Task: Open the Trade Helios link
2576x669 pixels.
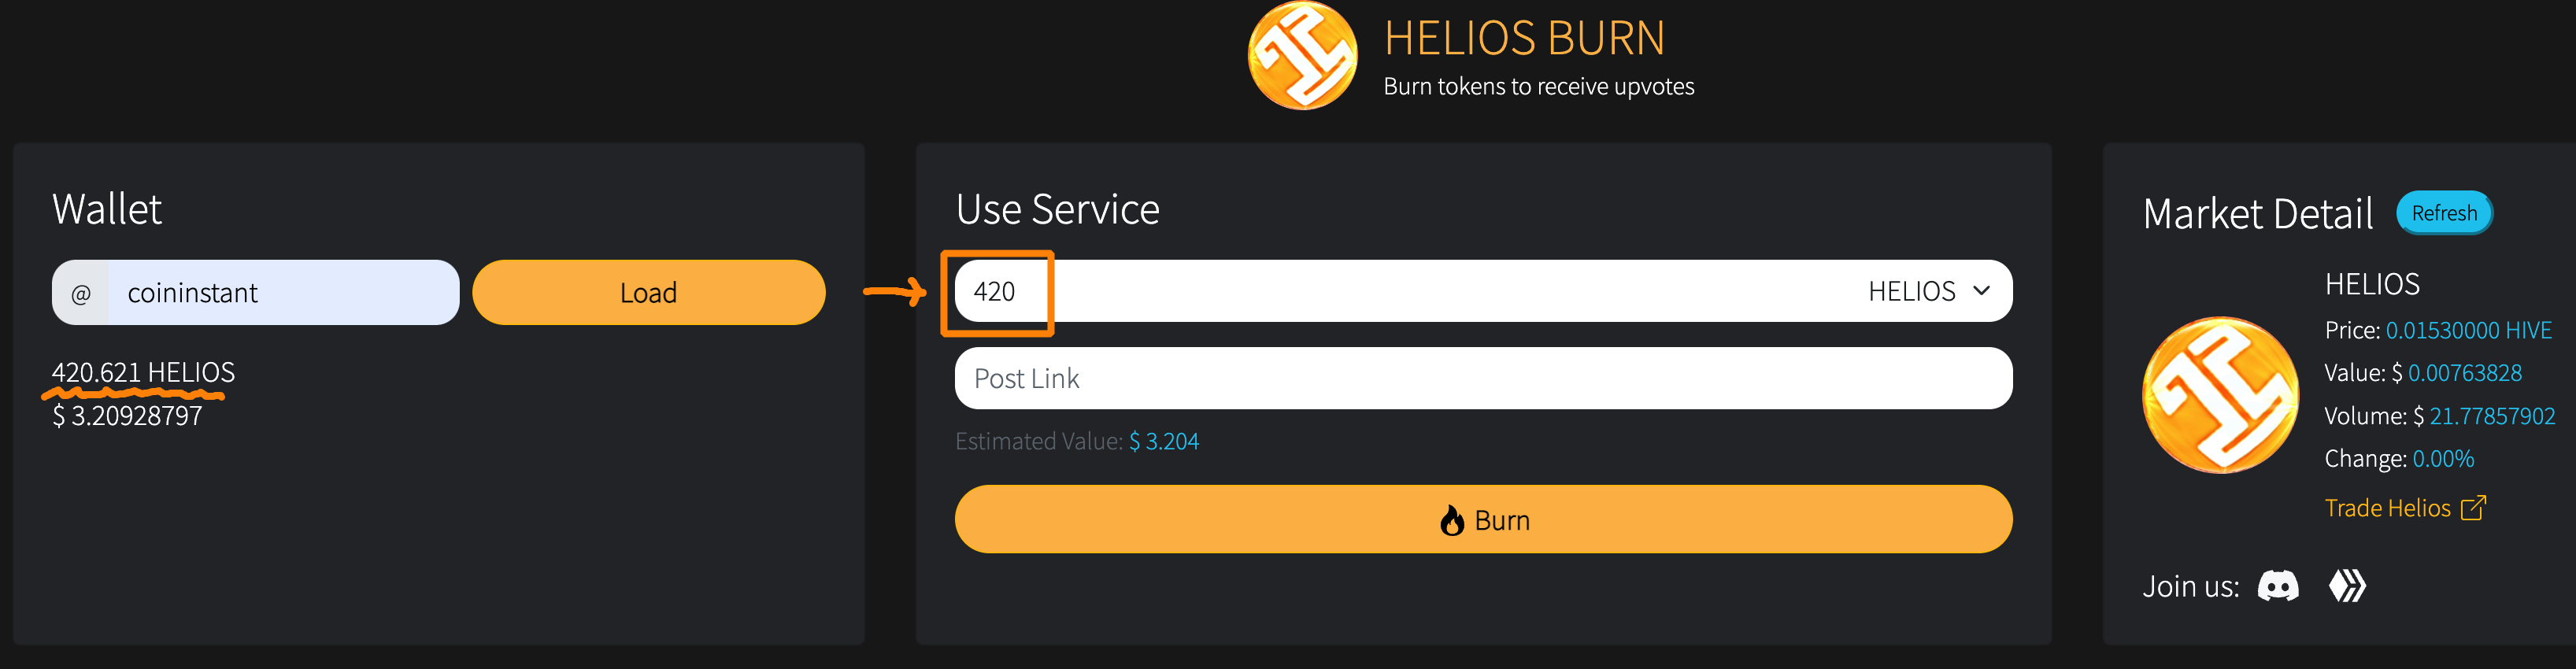Action: (2387, 508)
